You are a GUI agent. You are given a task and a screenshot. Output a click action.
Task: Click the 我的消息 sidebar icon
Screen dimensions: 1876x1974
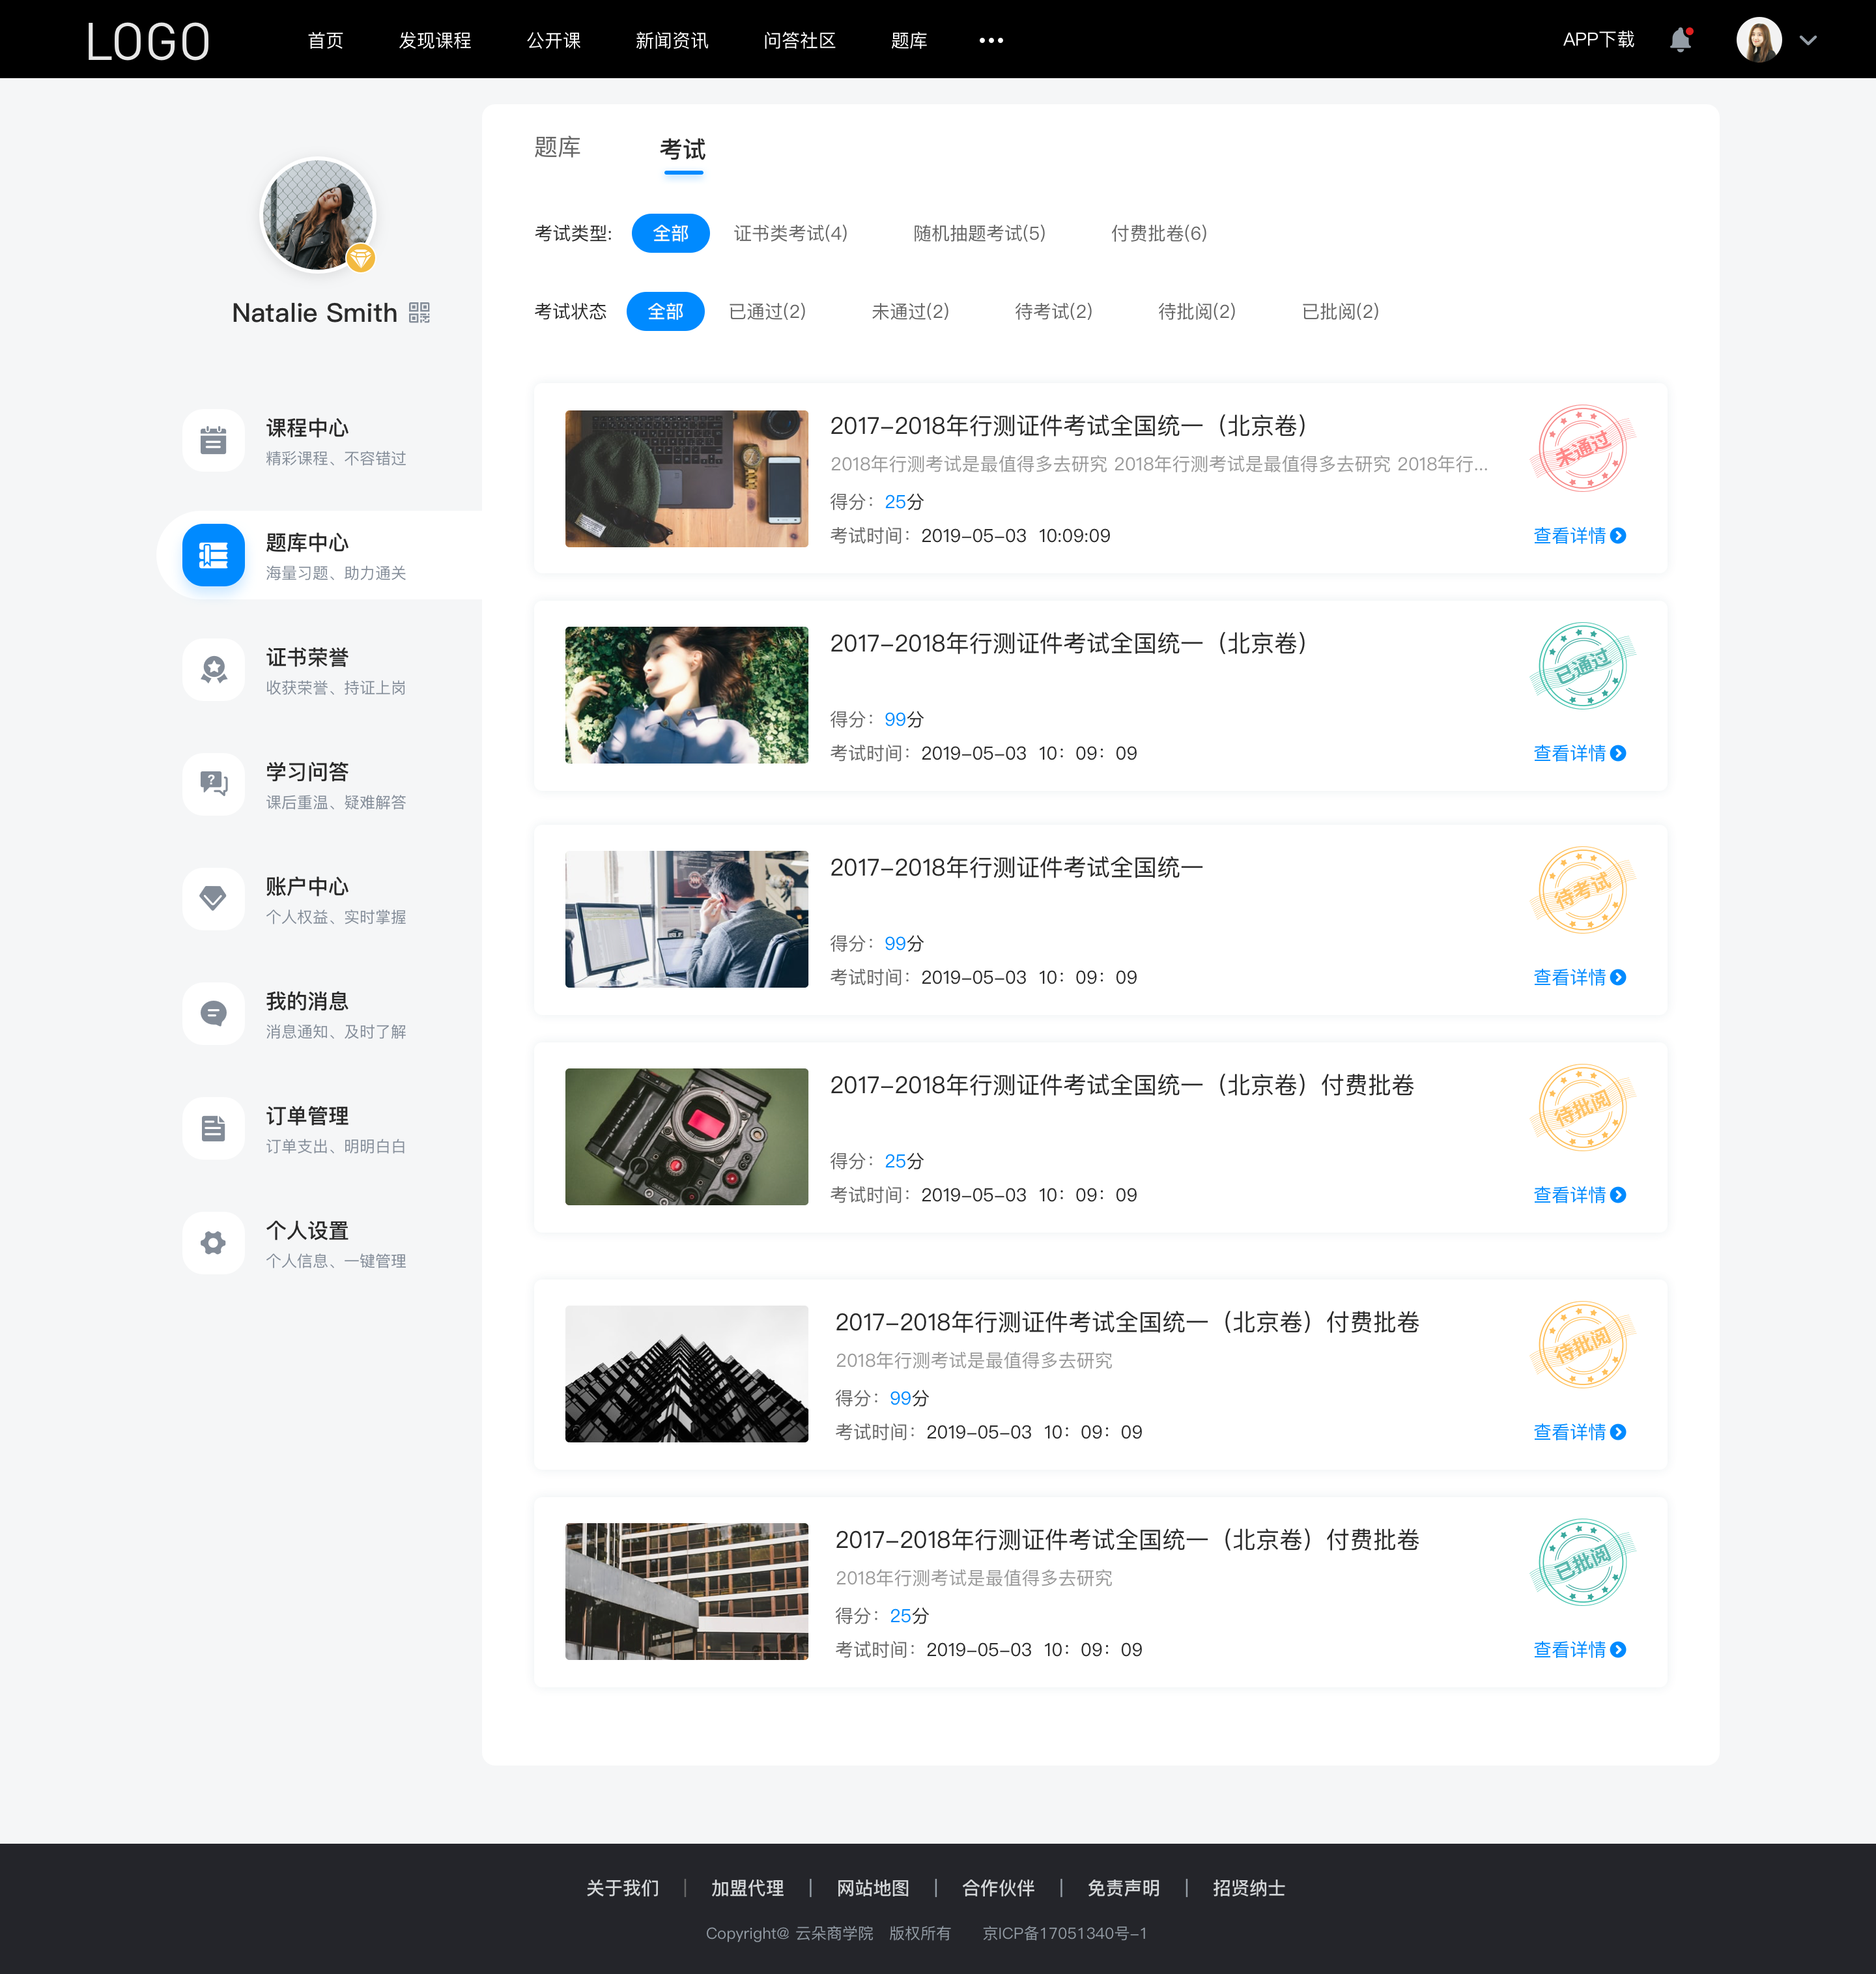pyautogui.click(x=212, y=1014)
